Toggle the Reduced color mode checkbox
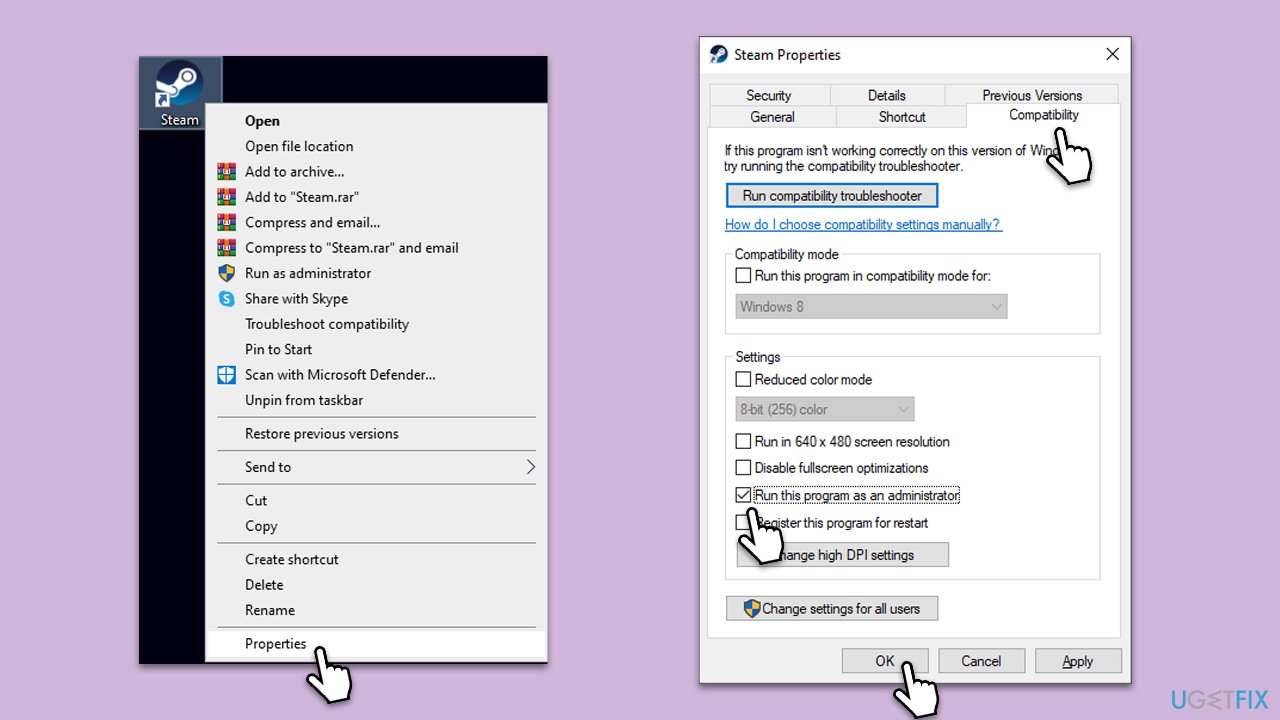 tap(743, 379)
